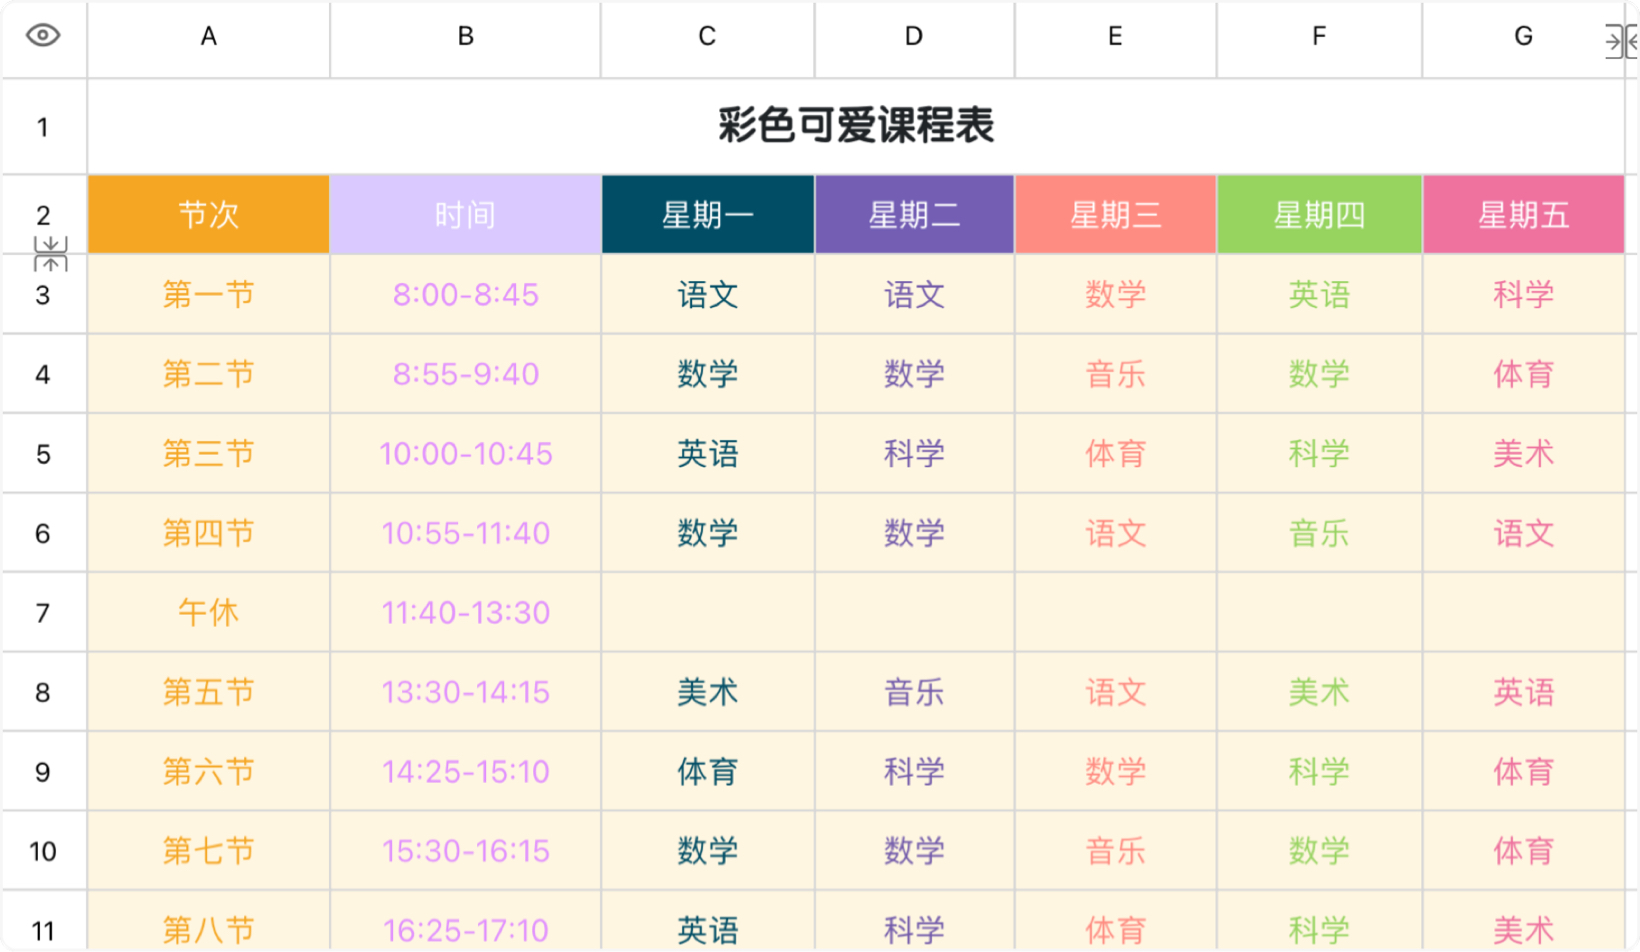The height and width of the screenshot is (952, 1640).
Task: Select row 5 header
Action: (x=43, y=454)
